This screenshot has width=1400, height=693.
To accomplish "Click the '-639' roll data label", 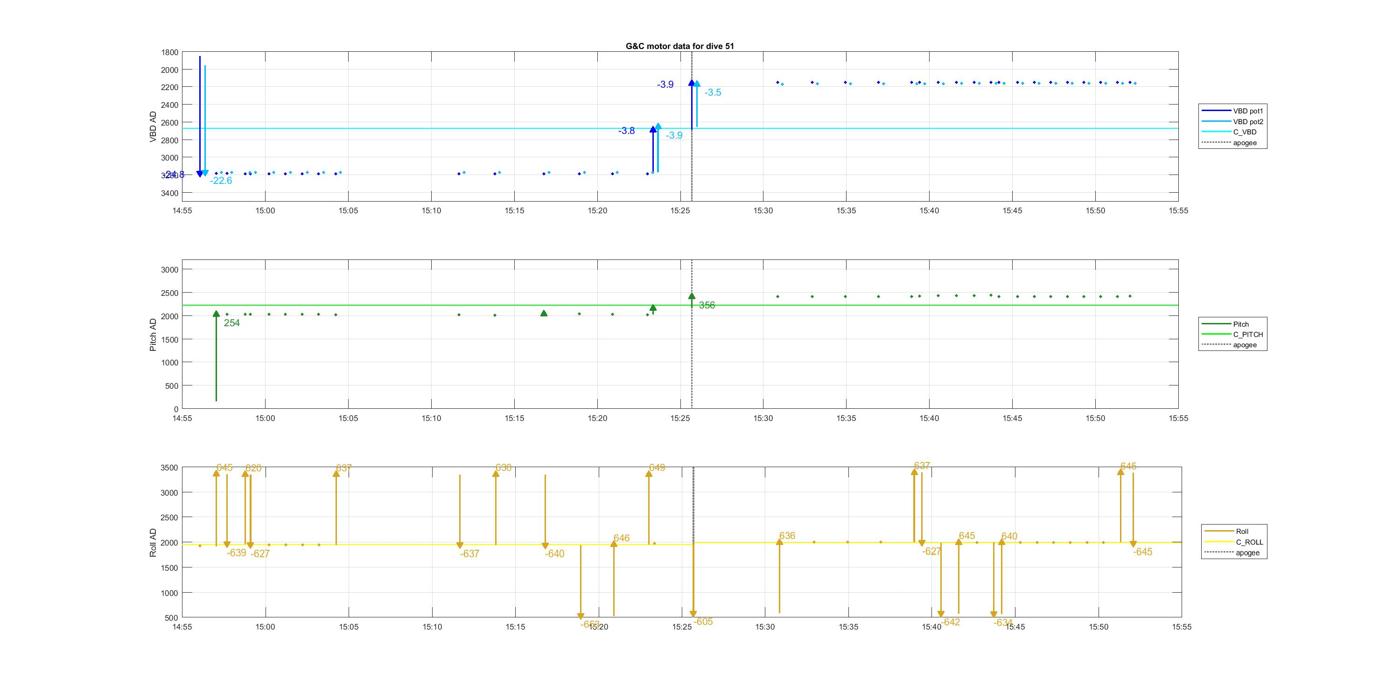I will 237,553.
